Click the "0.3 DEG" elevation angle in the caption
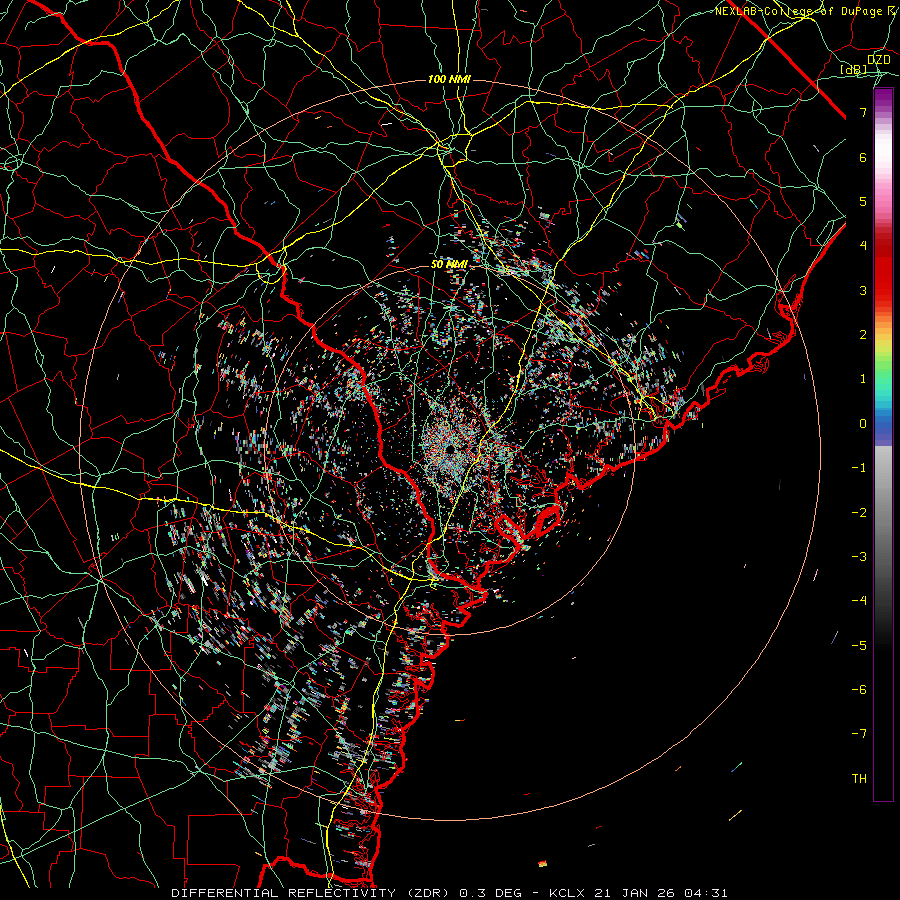The width and height of the screenshot is (900, 900). [490, 893]
